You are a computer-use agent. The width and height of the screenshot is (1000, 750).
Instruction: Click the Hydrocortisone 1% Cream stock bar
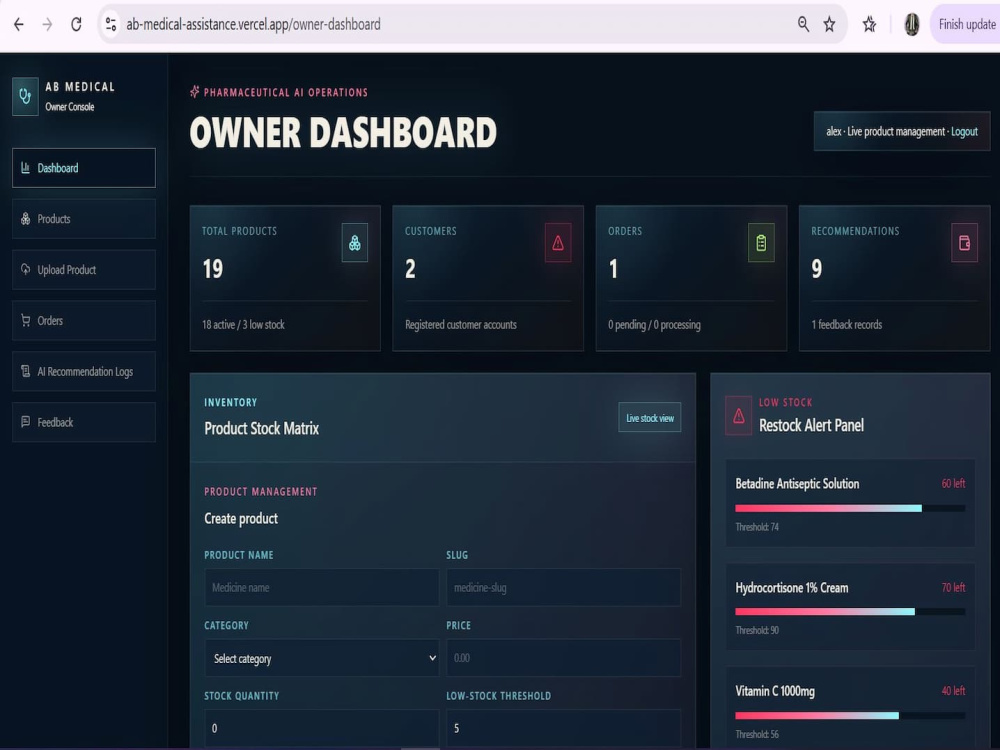(x=849, y=612)
